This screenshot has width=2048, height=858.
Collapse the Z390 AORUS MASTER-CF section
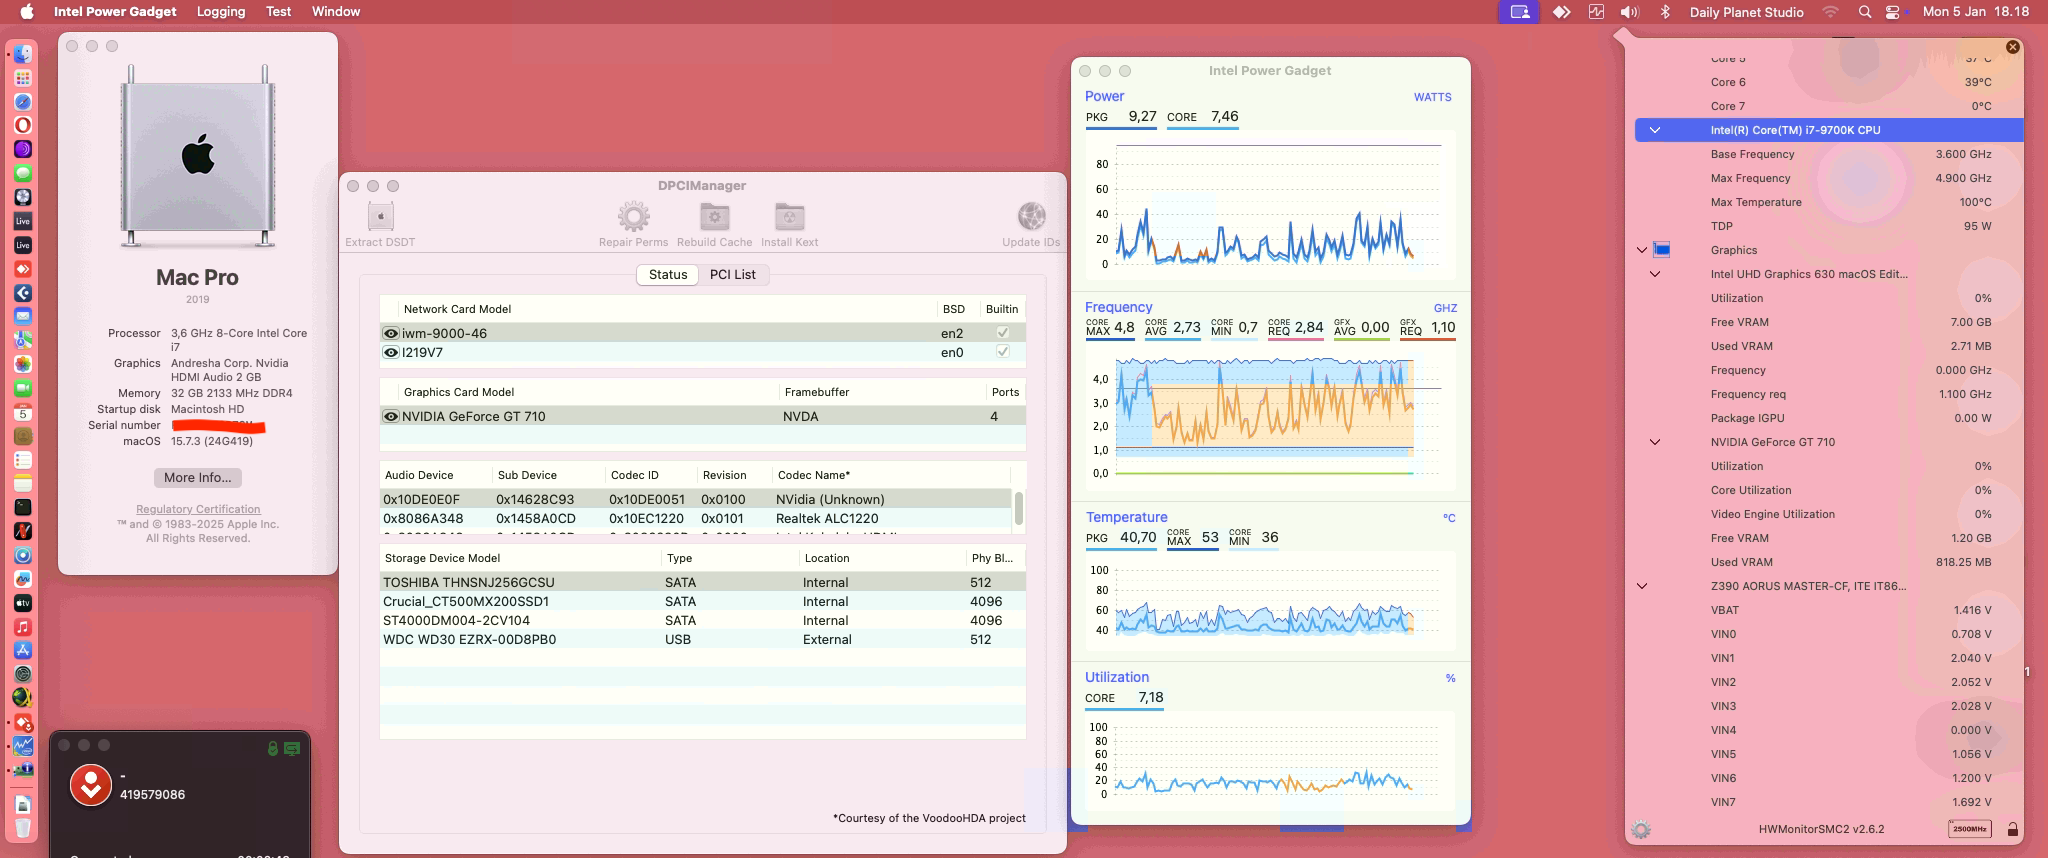(1641, 586)
